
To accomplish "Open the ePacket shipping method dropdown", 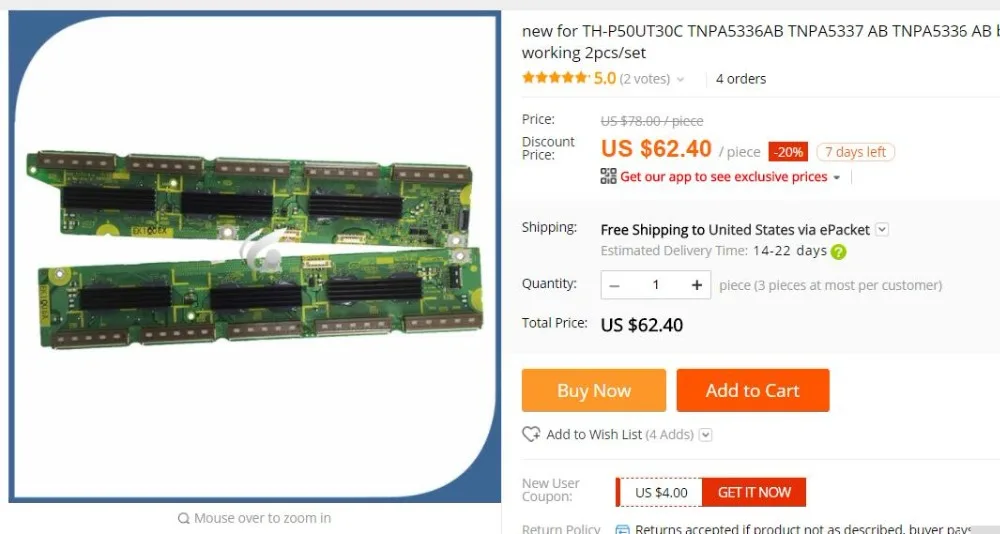I will pos(882,229).
